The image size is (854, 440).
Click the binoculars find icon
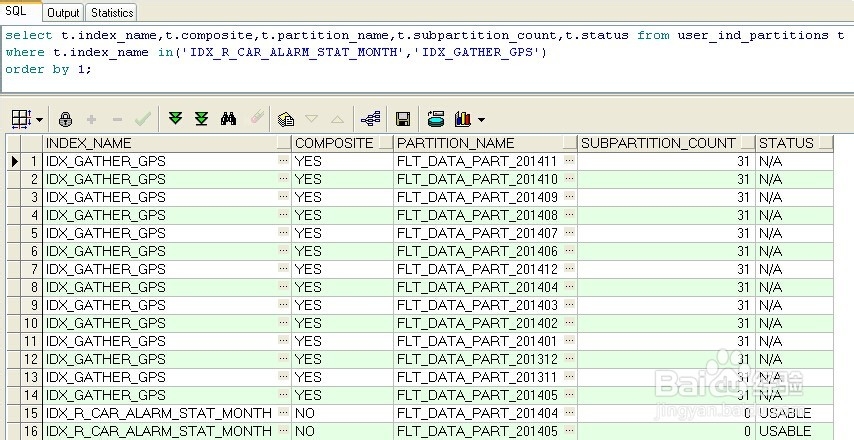228,119
